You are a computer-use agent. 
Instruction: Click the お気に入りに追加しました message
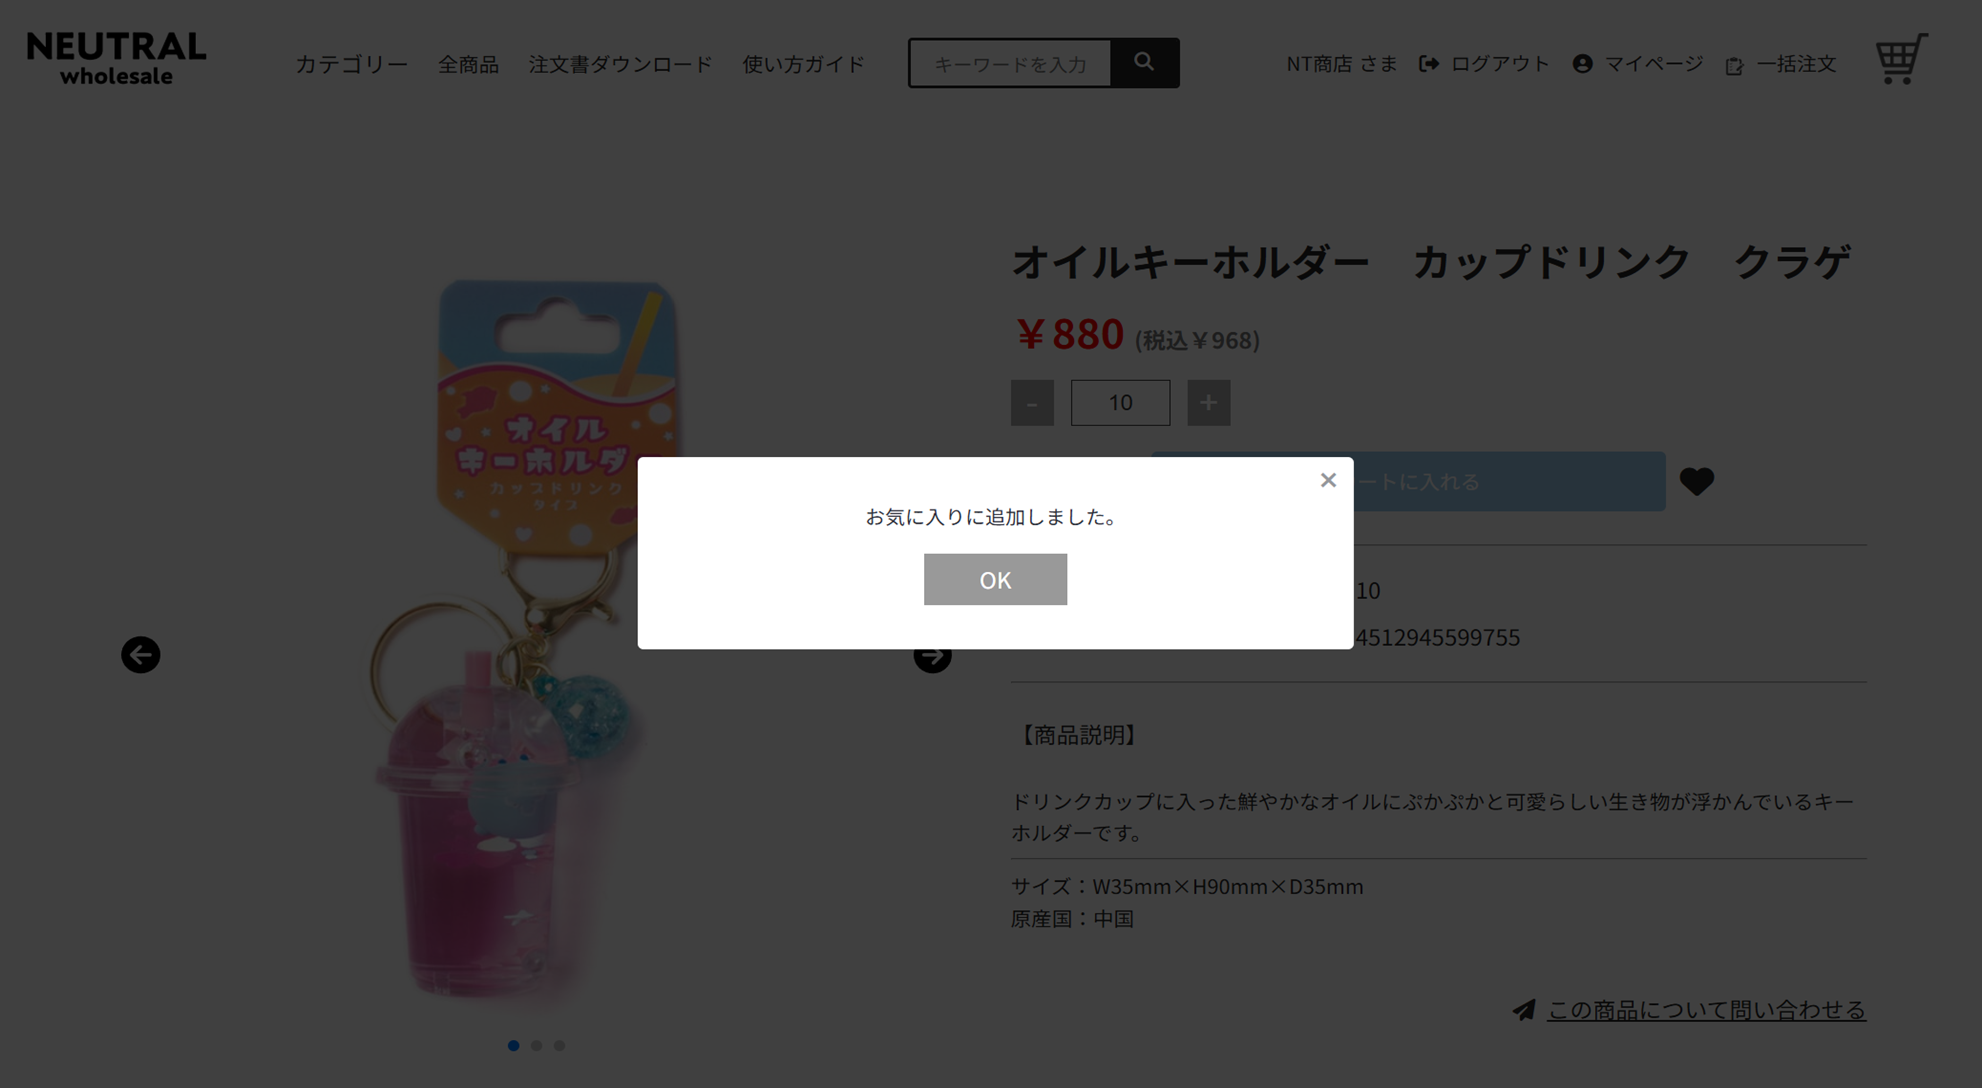(991, 517)
